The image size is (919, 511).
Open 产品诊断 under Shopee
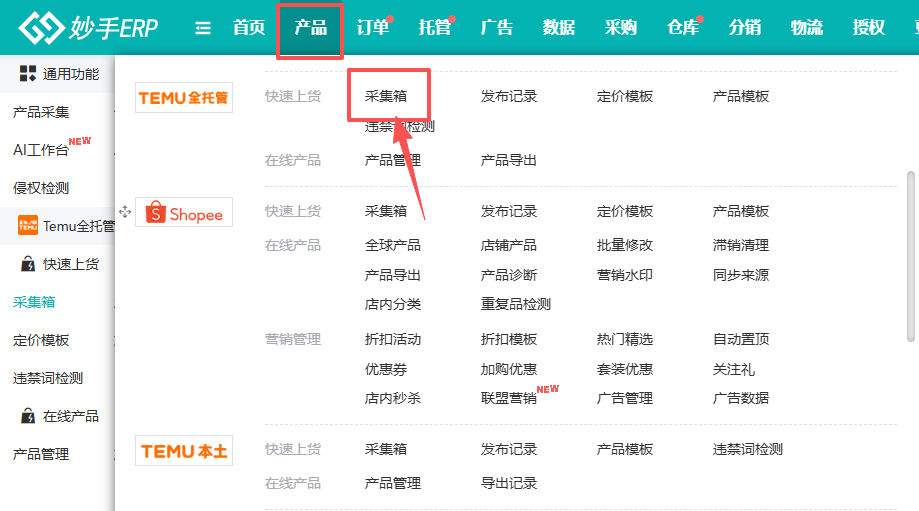click(x=509, y=275)
